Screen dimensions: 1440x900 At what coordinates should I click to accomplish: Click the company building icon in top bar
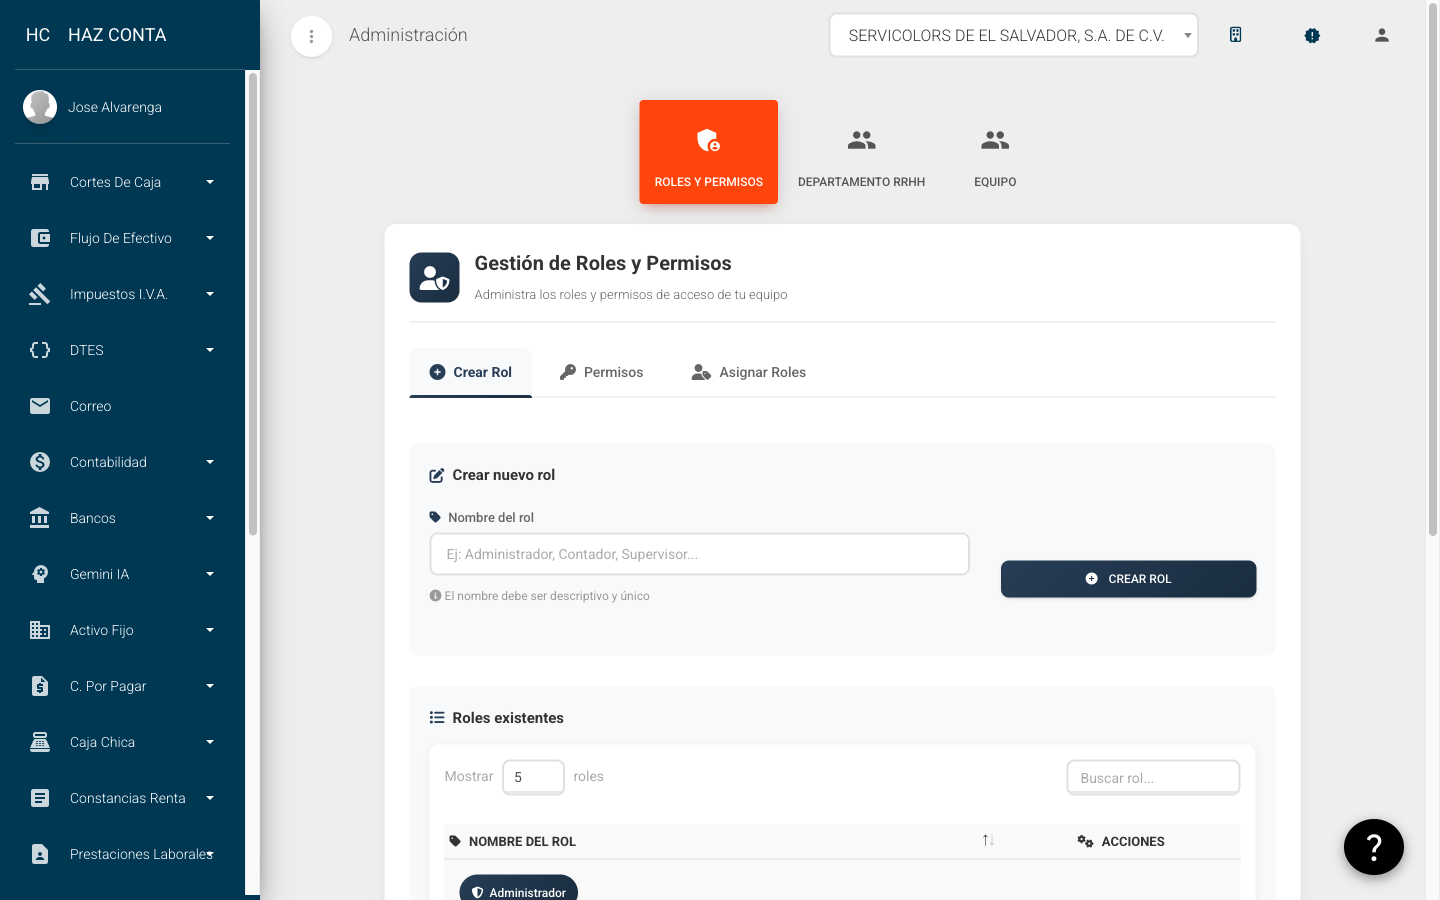(1236, 35)
